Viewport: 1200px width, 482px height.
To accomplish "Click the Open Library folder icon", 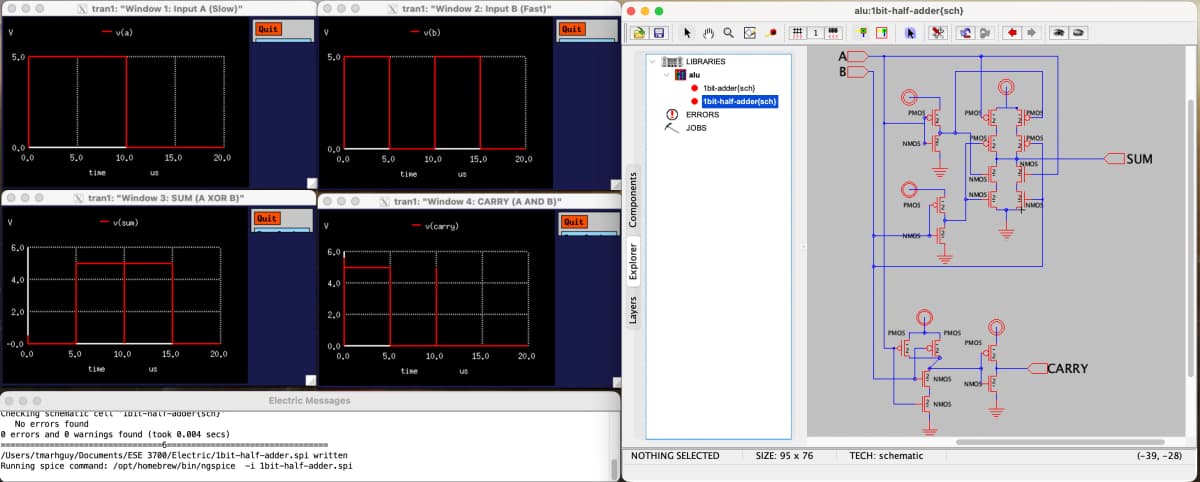I will [638, 33].
